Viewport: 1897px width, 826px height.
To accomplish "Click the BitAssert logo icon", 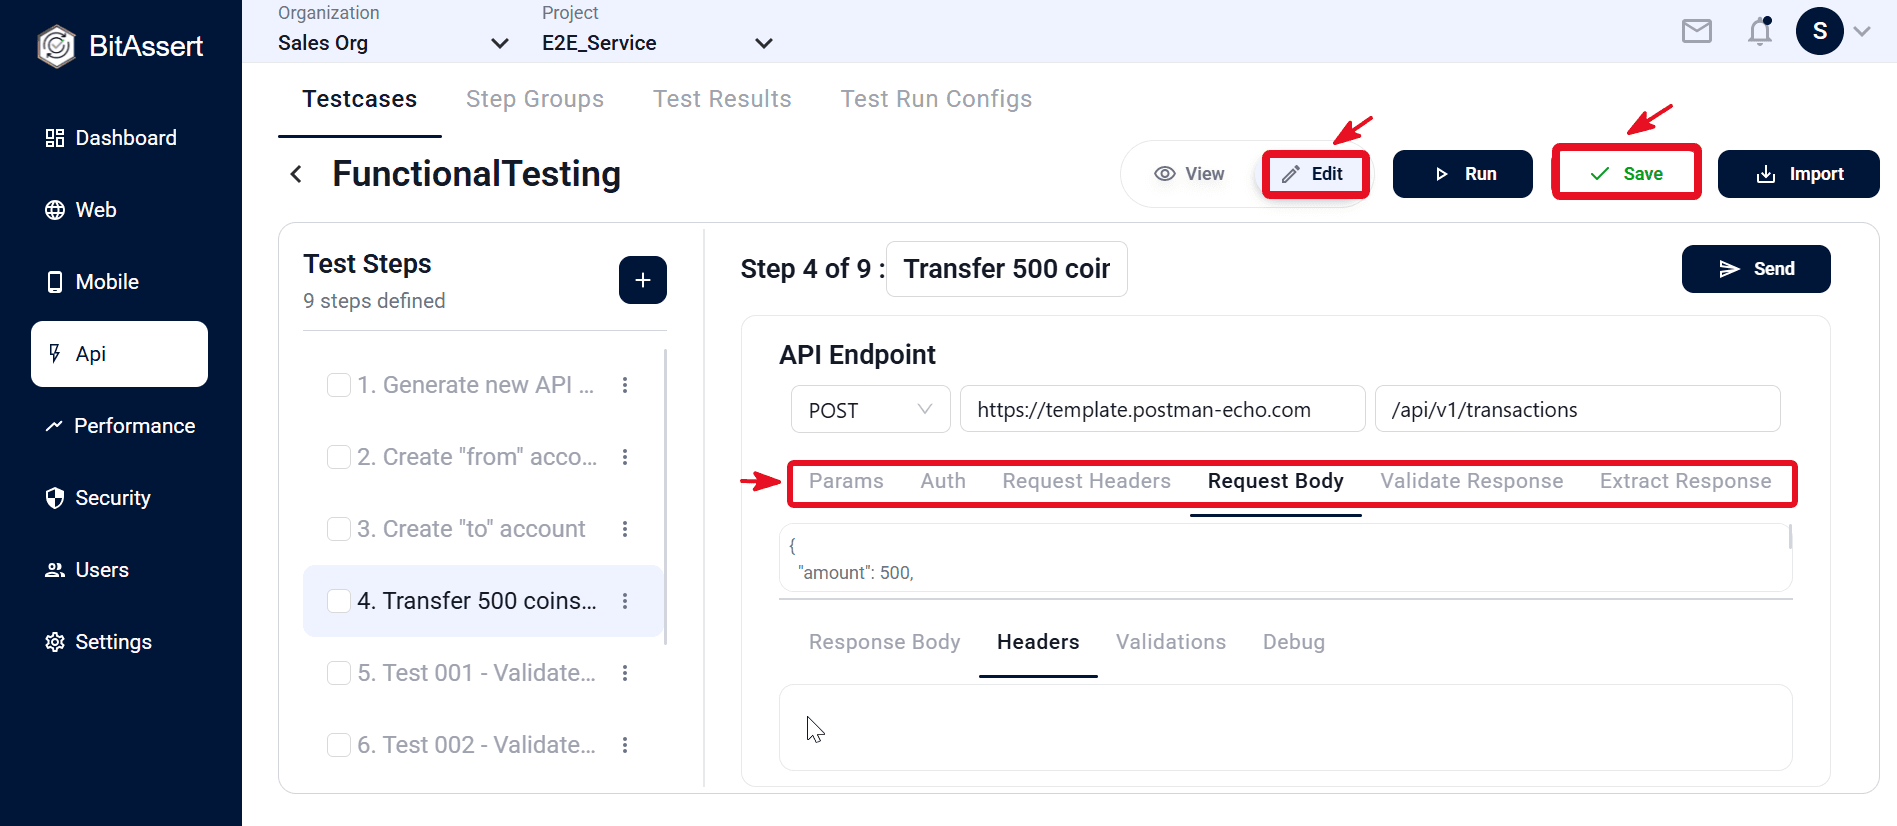I will pos(56,46).
